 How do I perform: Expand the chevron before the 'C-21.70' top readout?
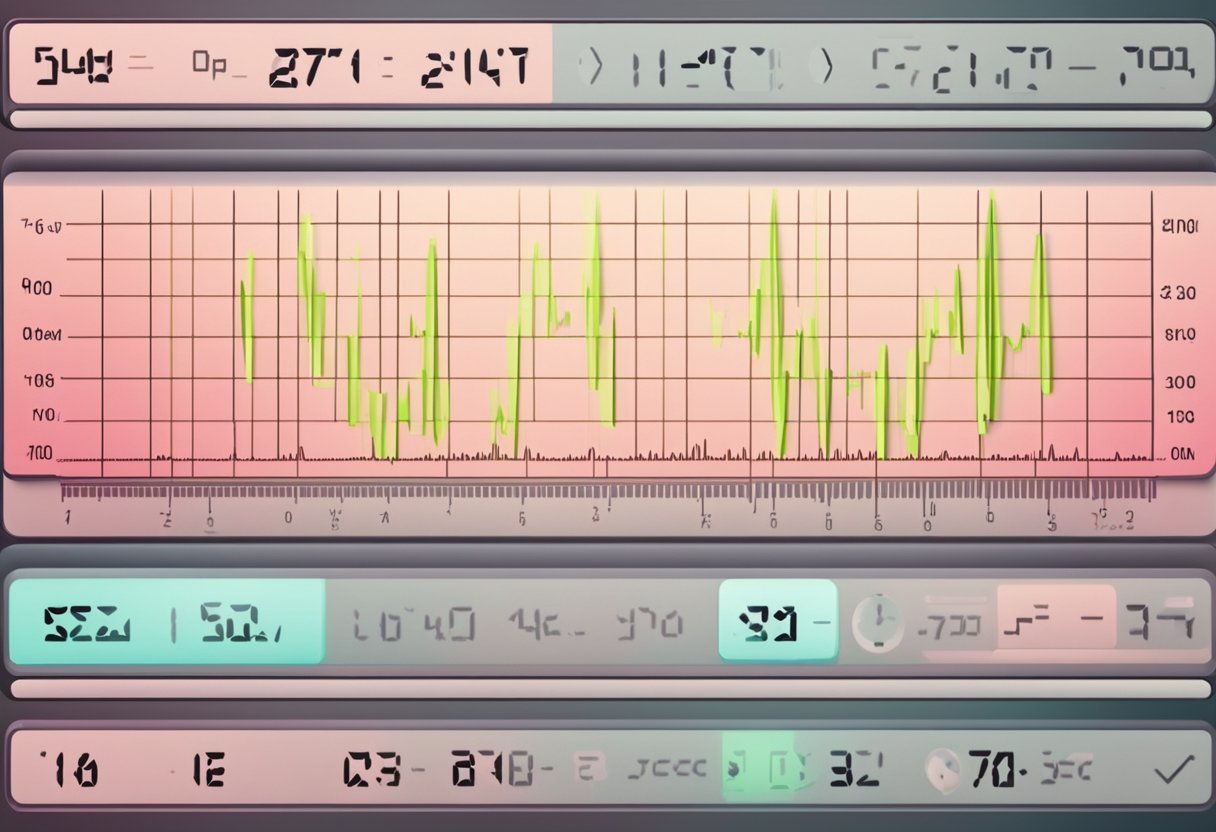[824, 68]
